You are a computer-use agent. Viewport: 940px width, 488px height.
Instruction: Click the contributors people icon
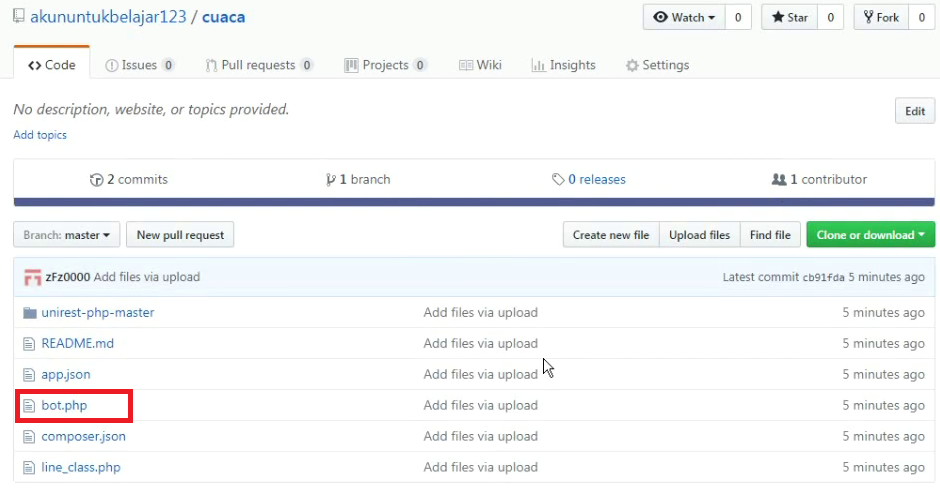(779, 180)
